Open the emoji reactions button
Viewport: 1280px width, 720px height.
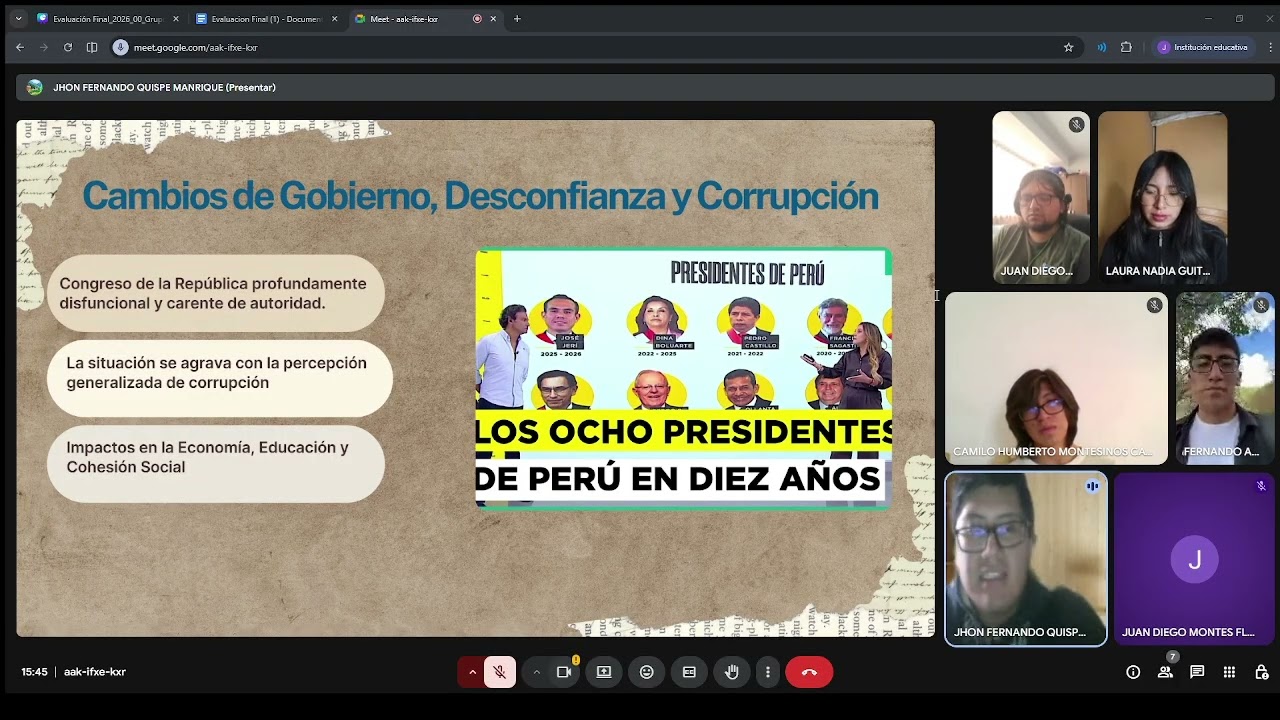pos(647,672)
